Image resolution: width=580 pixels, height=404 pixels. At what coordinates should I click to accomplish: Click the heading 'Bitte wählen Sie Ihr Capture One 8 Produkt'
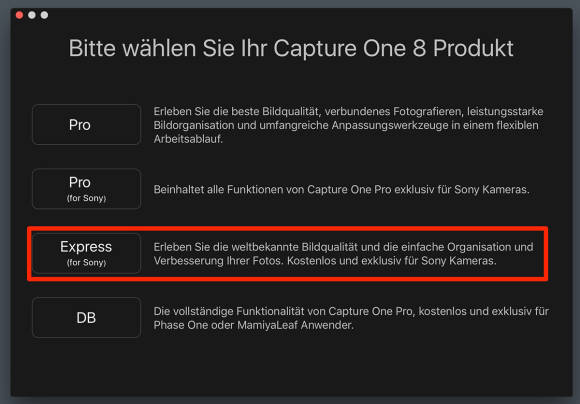click(291, 48)
